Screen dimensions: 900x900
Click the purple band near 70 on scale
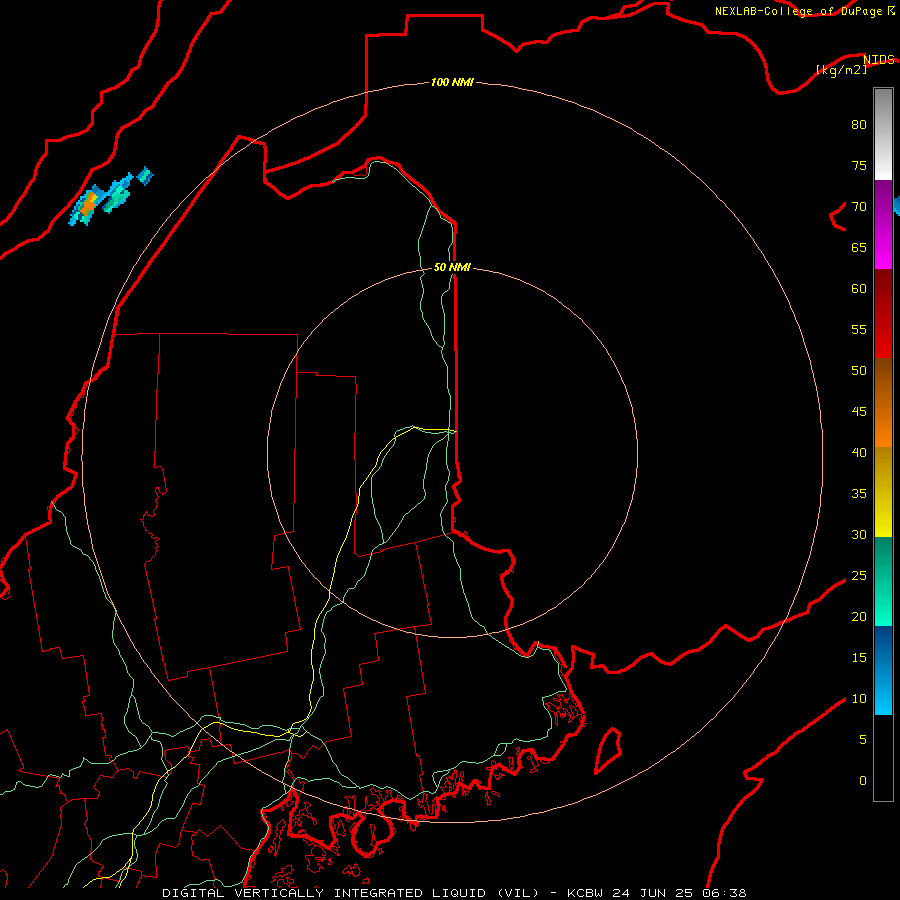click(x=883, y=201)
